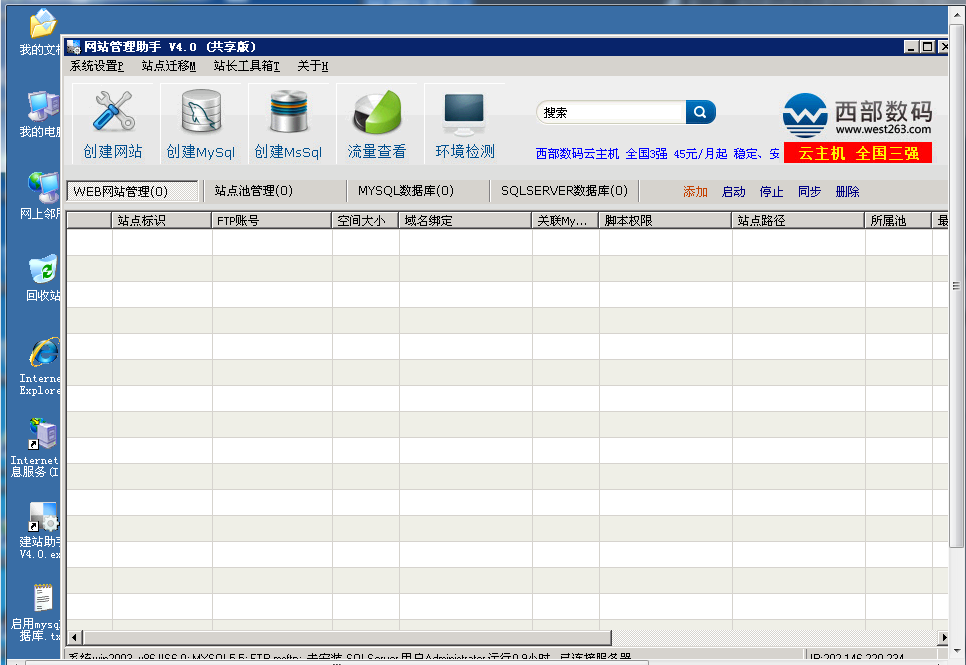Click inside the 搜索 search field
The height and width of the screenshot is (665, 966).
click(x=611, y=113)
